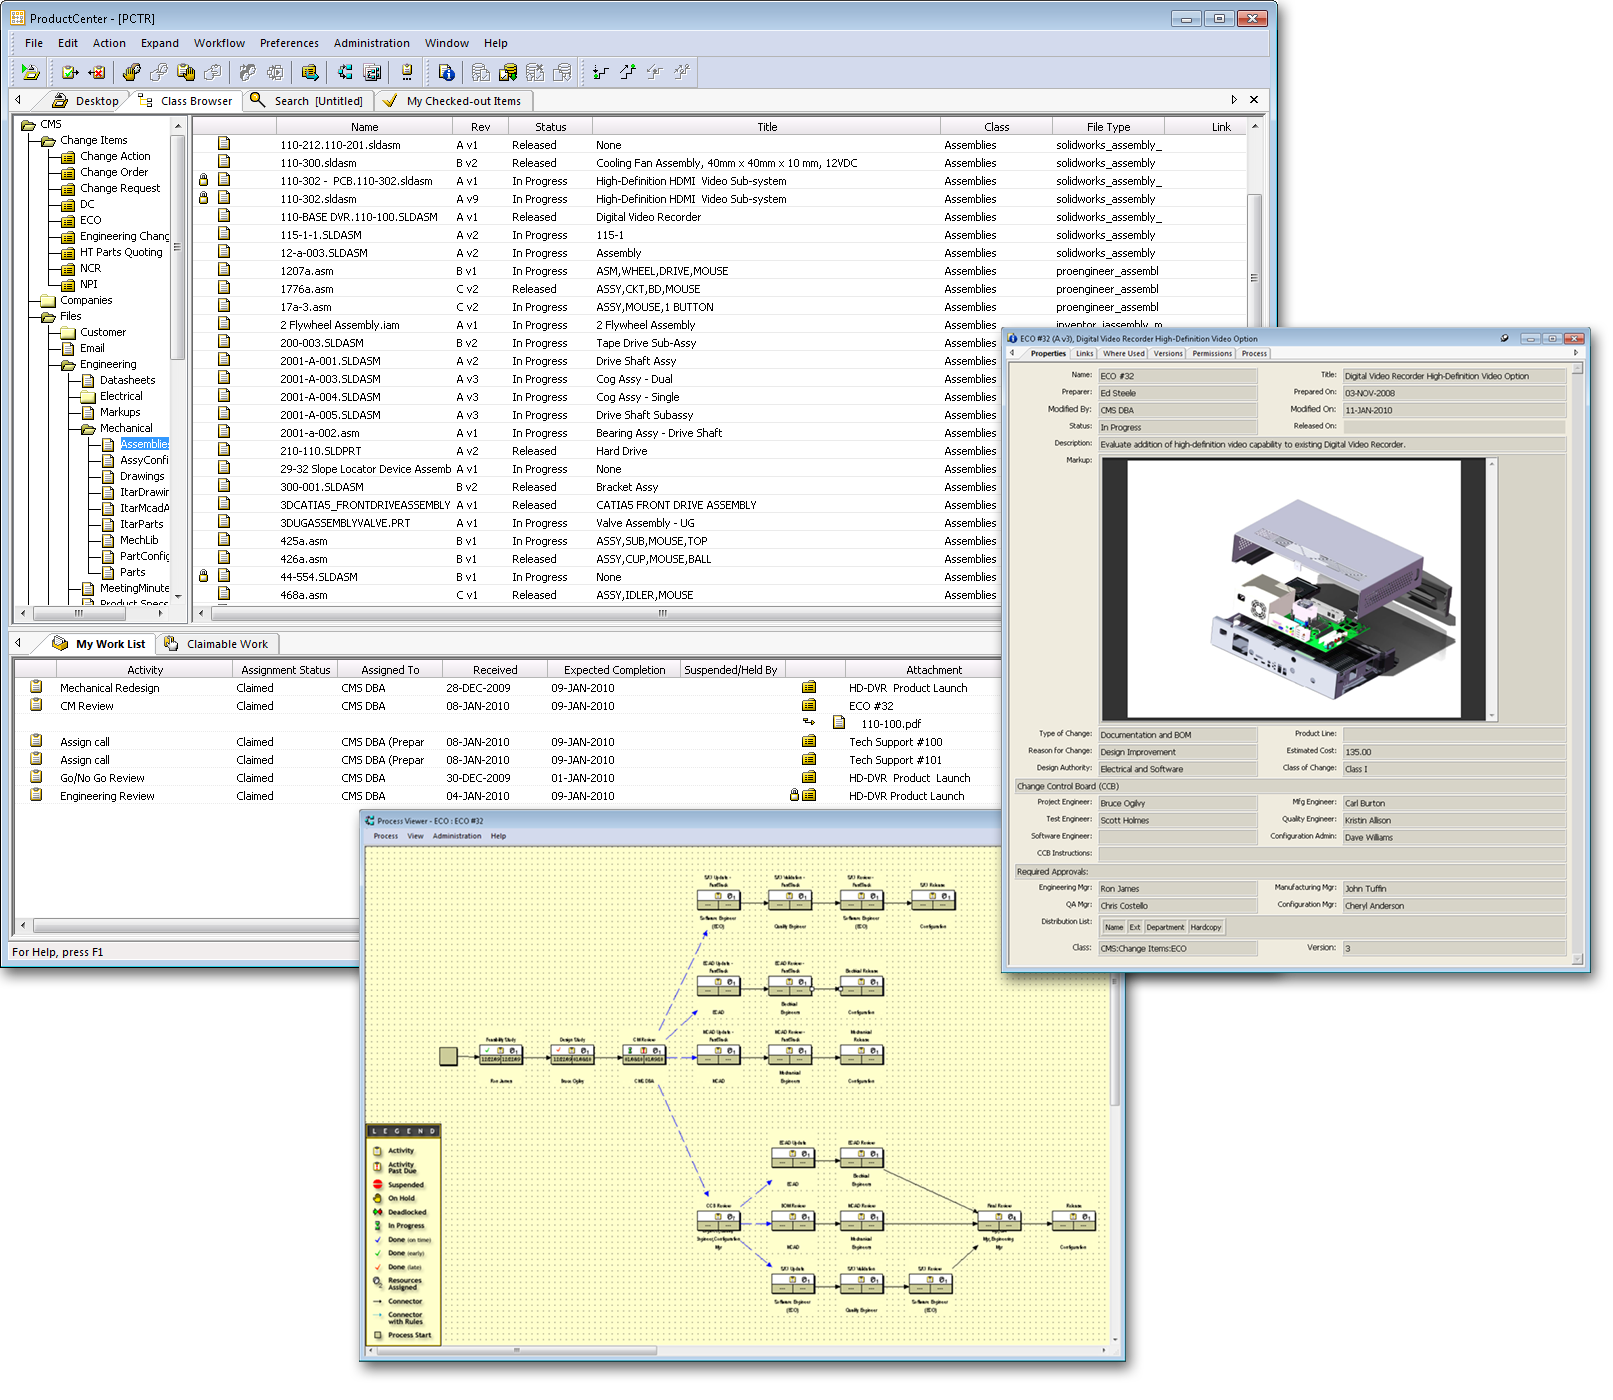Viewport: 1613px width, 1400px height.
Task: Click the green open-folder toolbar icon
Action: (29, 72)
